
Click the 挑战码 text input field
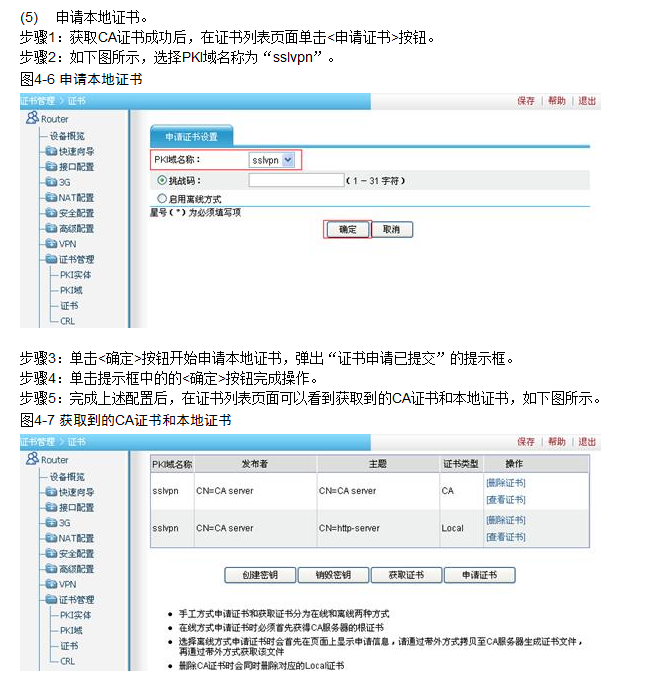click(296, 180)
